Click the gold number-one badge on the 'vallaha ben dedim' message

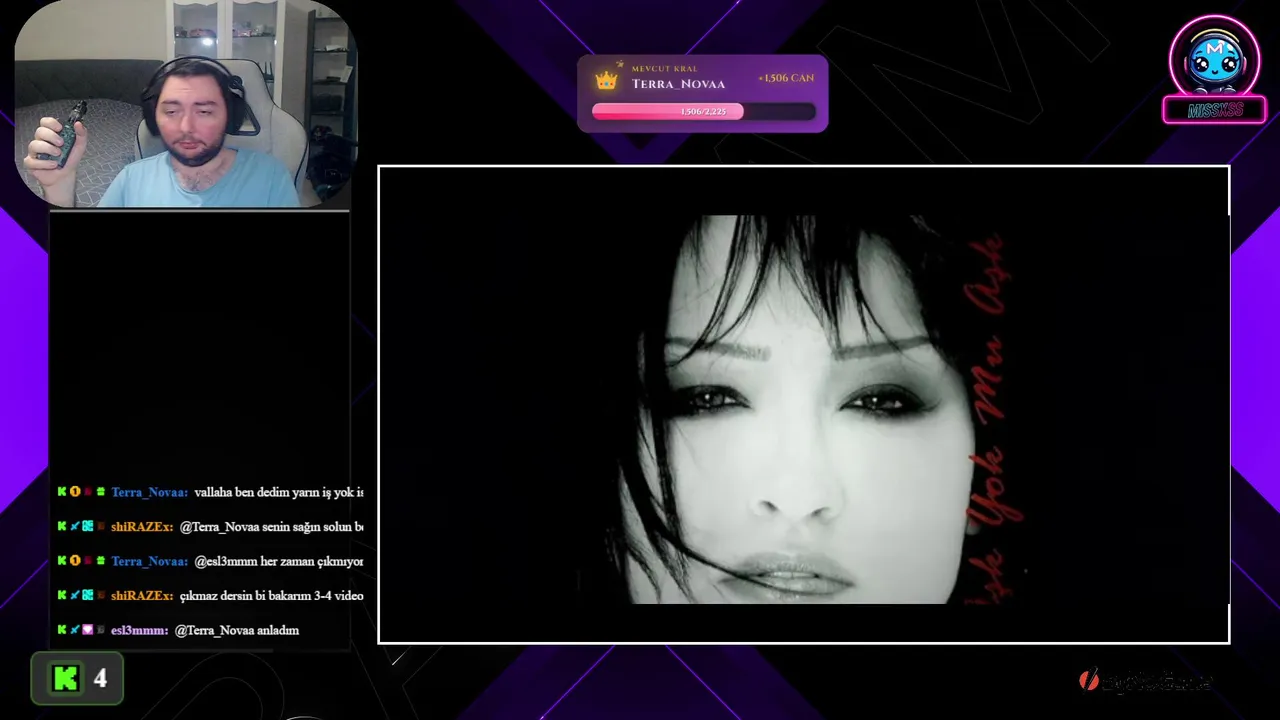click(x=75, y=492)
